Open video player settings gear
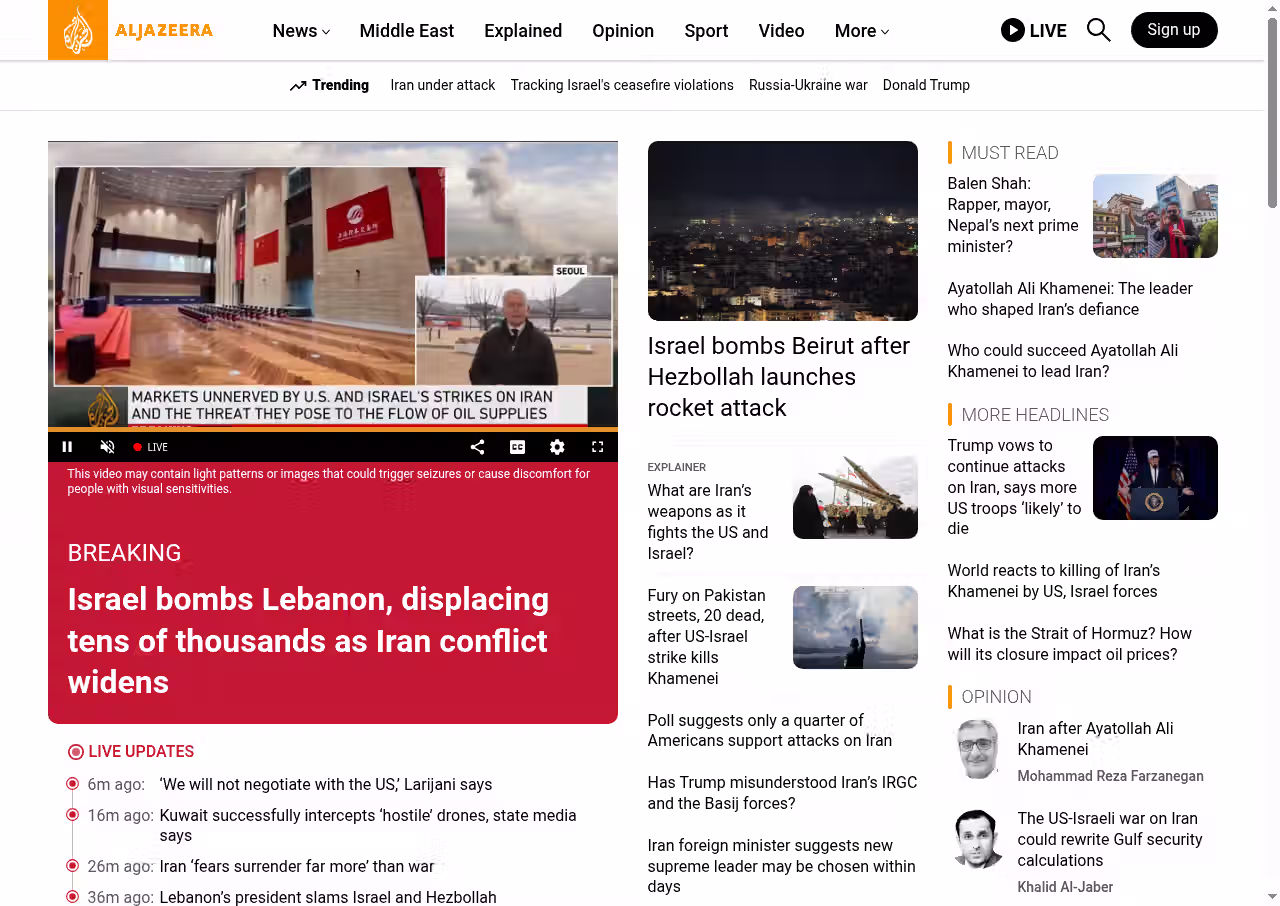Screen dimensions: 1280x906 (557, 447)
